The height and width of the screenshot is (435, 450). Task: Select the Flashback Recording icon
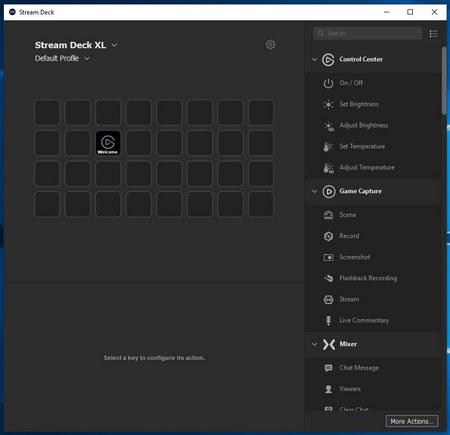point(329,278)
